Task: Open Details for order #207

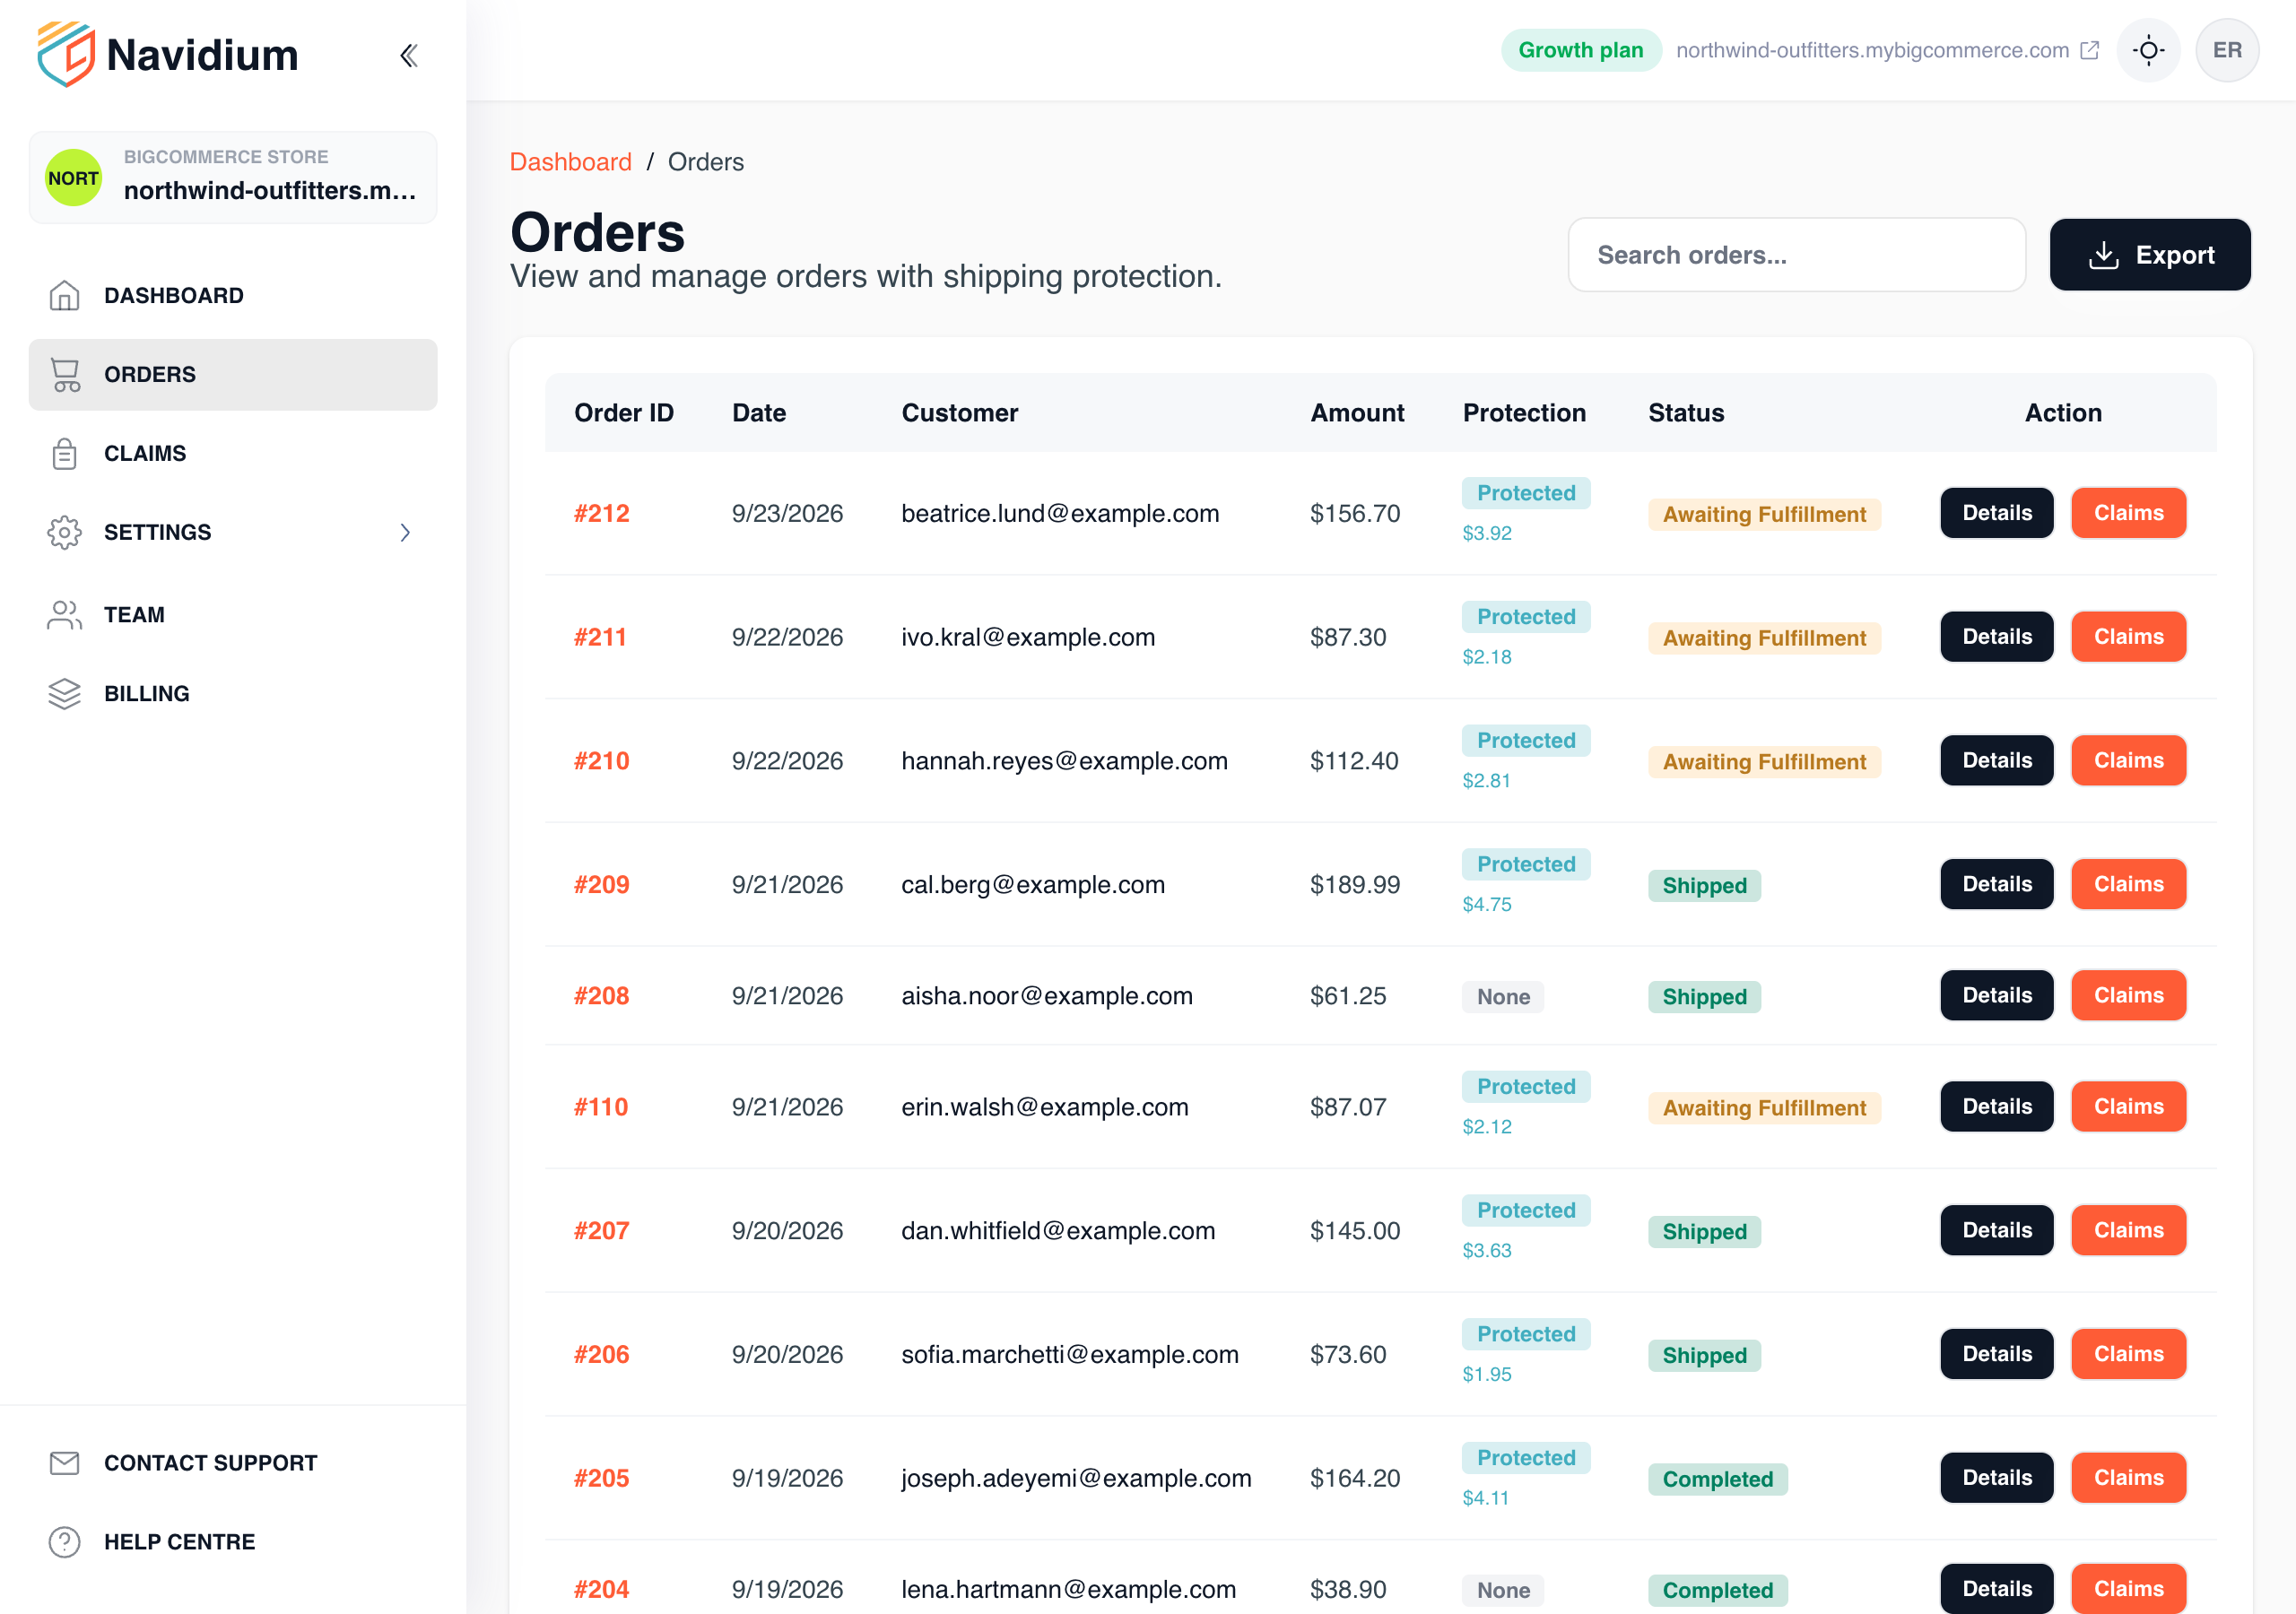Action: (1997, 1231)
